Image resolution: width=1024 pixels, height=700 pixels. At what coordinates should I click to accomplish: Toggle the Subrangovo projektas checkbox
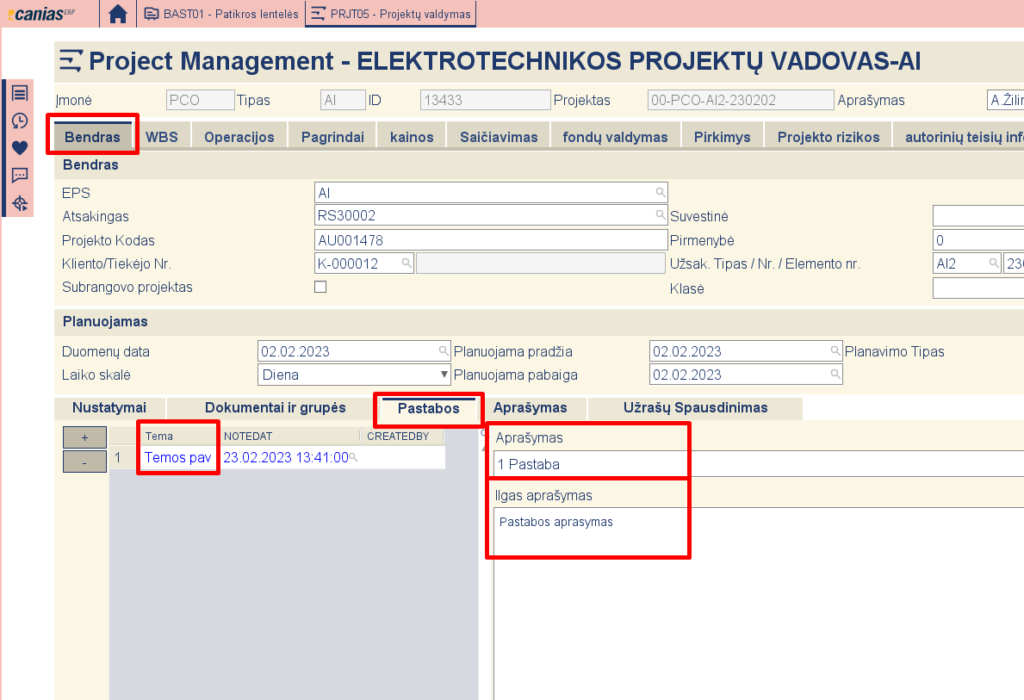(321, 287)
